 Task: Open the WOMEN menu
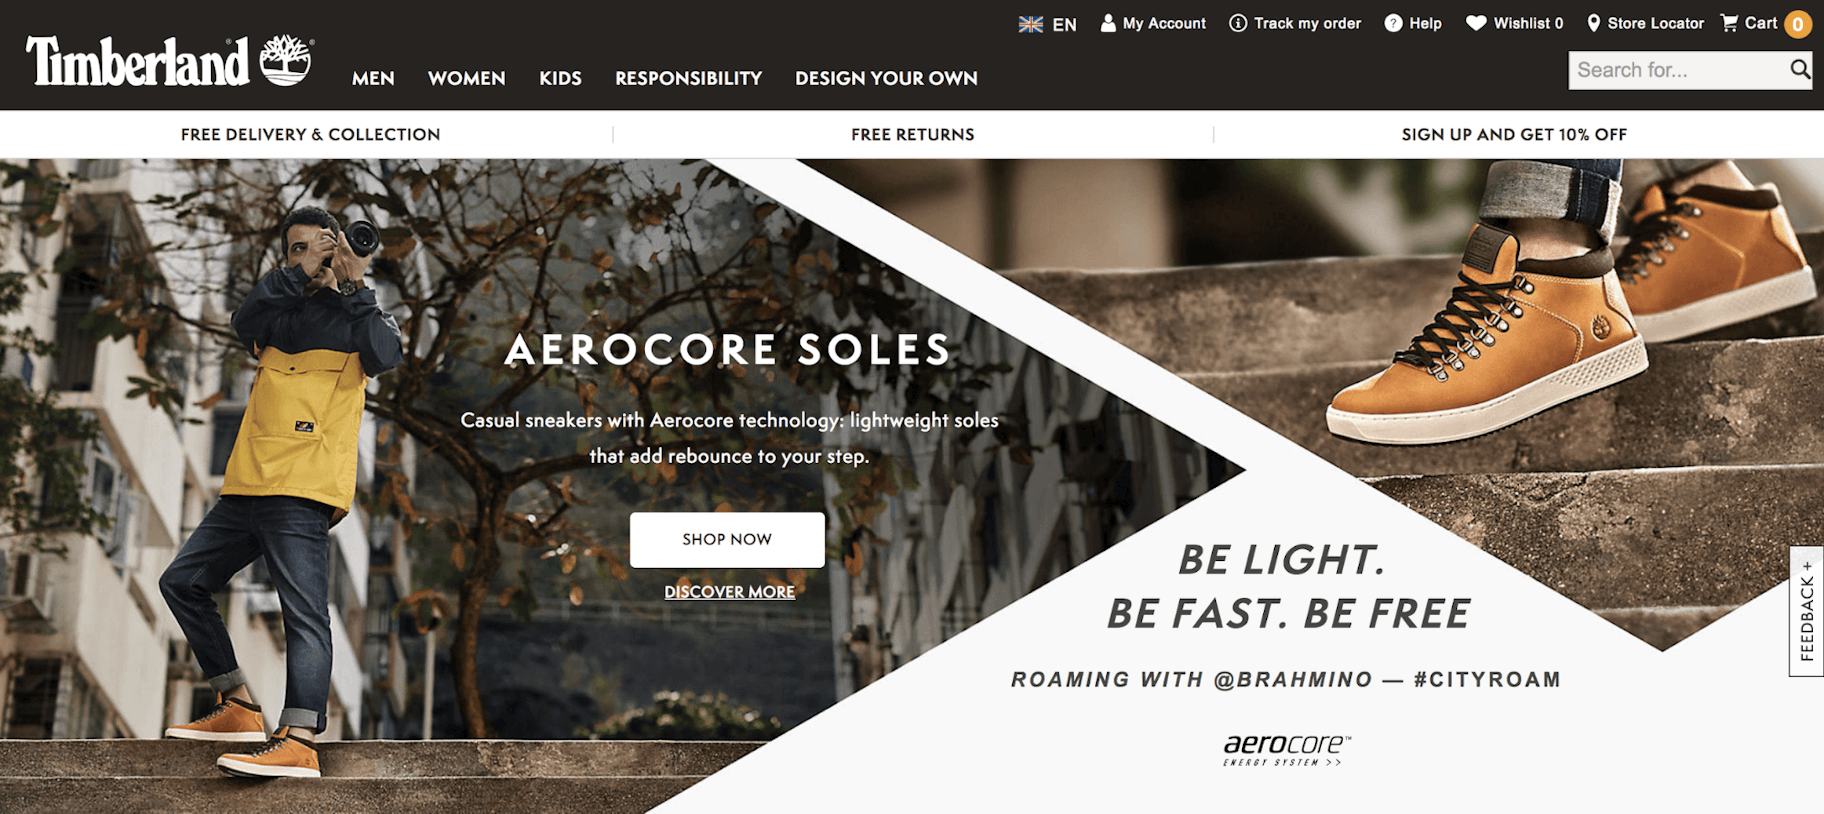click(x=467, y=78)
